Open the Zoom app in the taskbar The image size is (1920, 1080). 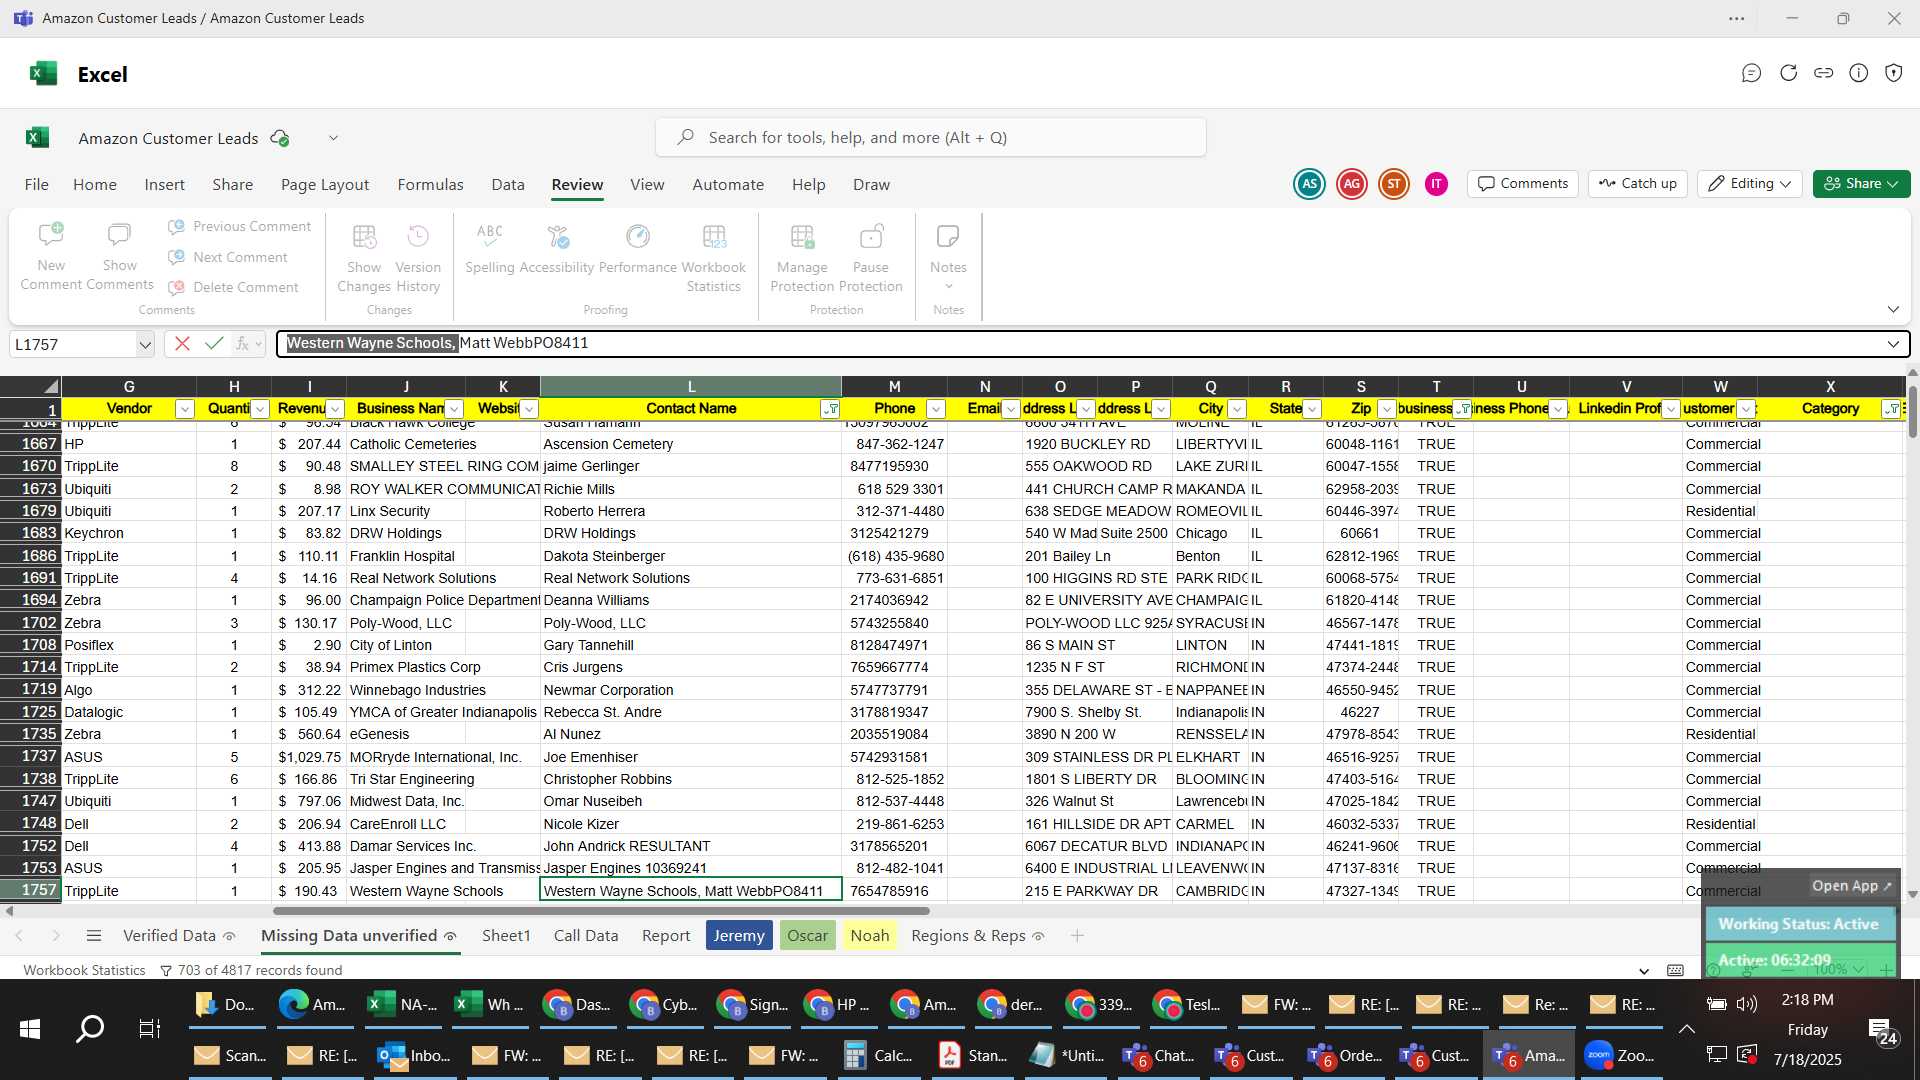click(x=1621, y=1055)
